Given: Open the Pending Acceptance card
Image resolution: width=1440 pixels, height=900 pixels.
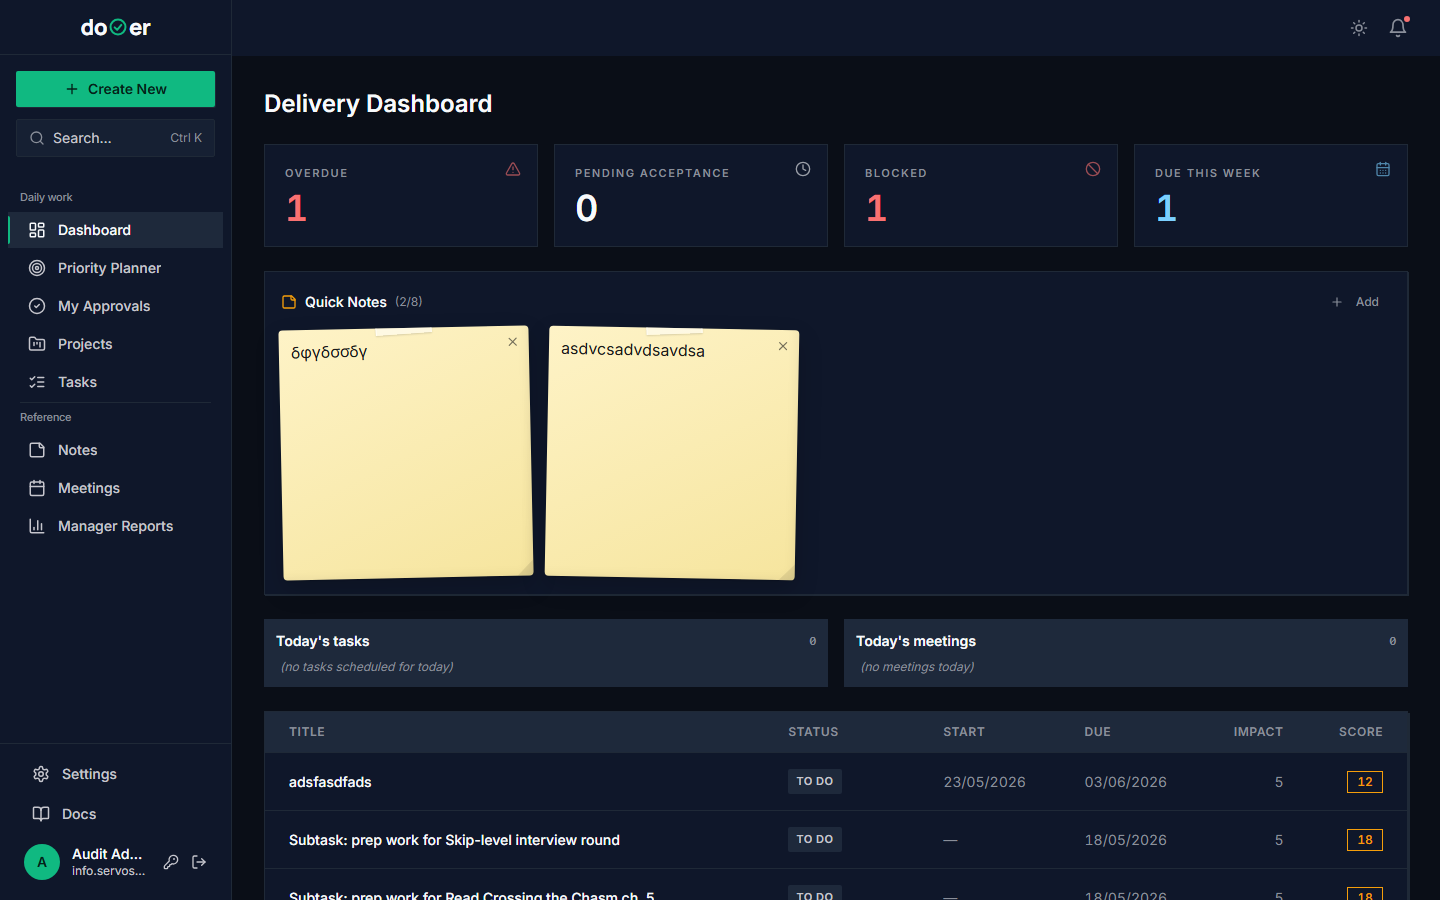Looking at the screenshot, I should coord(691,196).
